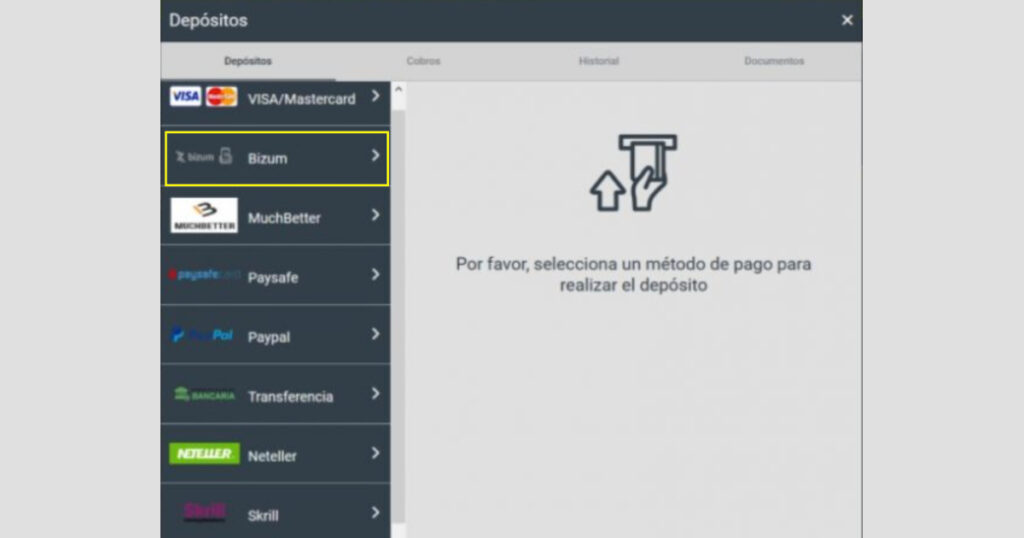The image size is (1024, 538).
Task: Click the VISA card logo icon
Action: point(185,97)
